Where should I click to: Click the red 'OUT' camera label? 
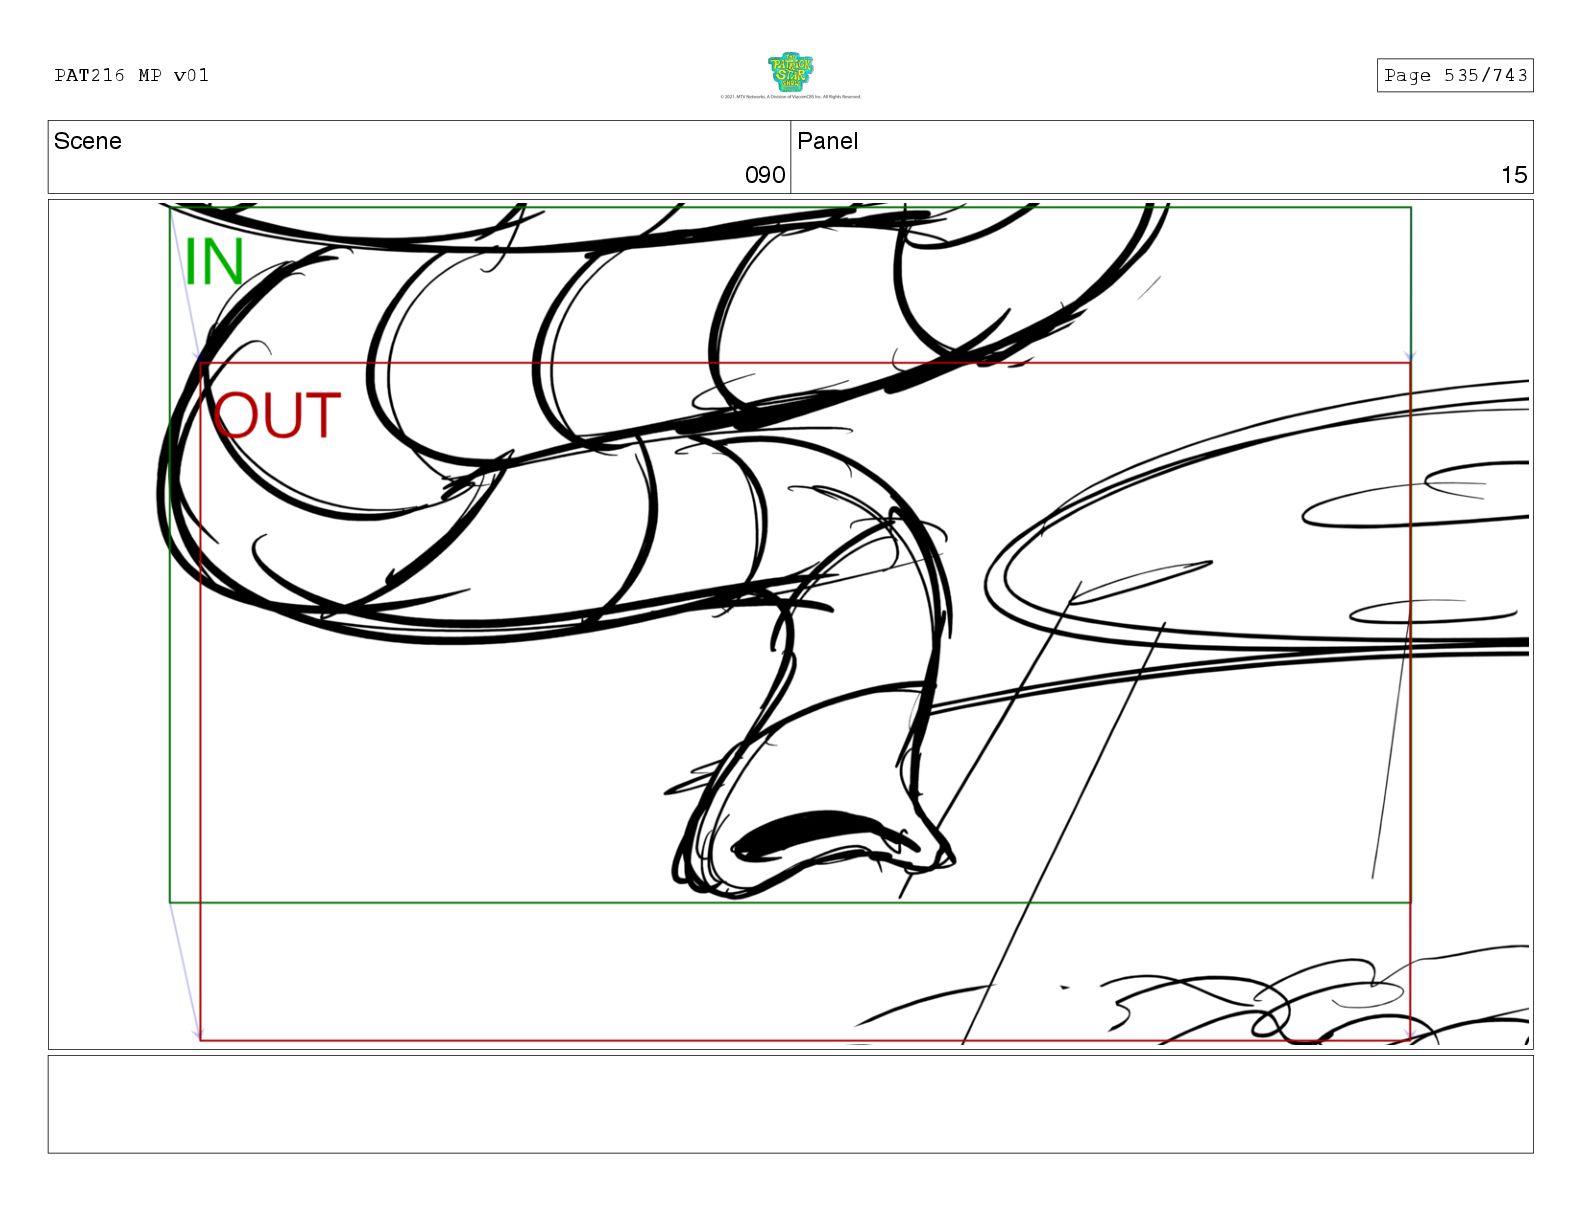click(x=277, y=416)
